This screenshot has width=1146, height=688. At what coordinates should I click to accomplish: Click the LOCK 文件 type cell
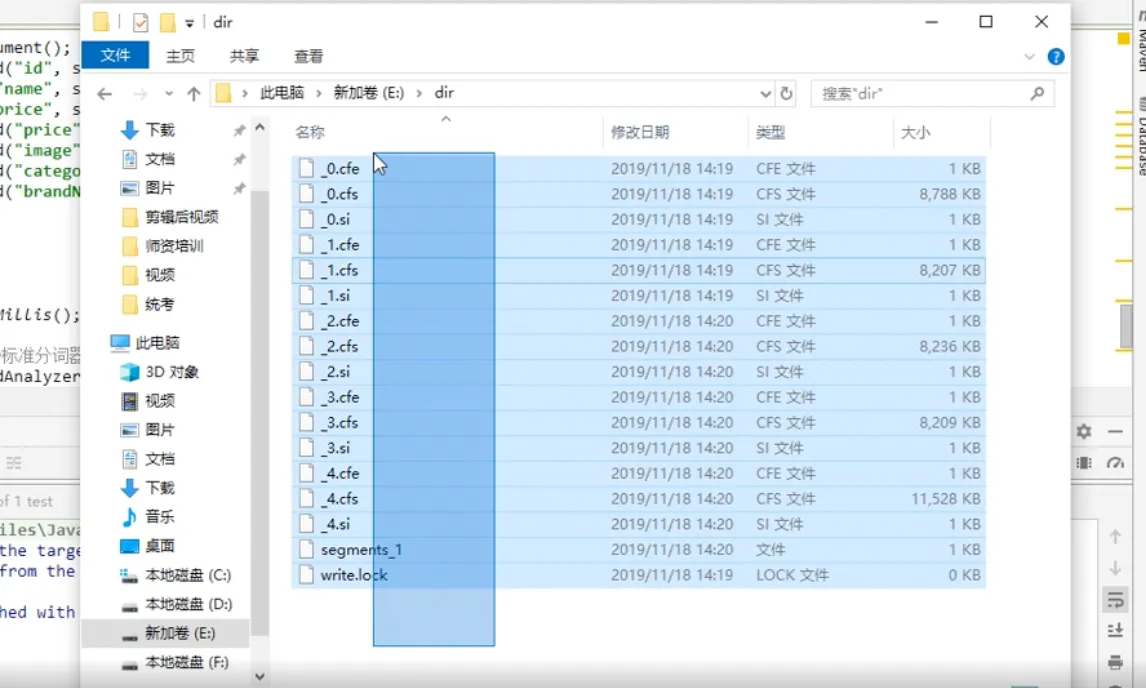[x=792, y=575]
